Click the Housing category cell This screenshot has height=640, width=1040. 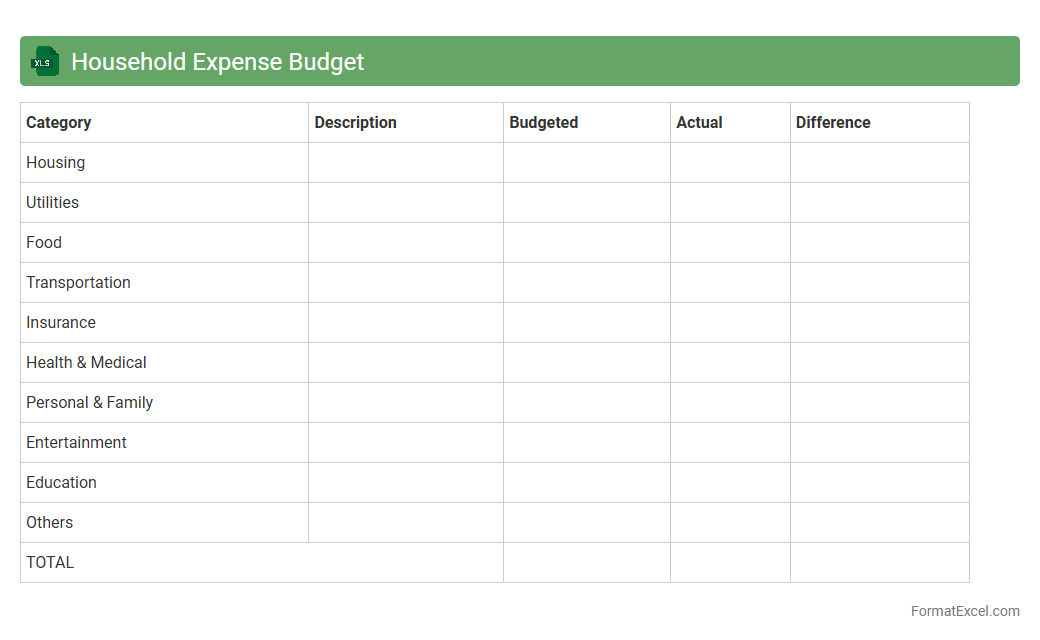(x=56, y=162)
